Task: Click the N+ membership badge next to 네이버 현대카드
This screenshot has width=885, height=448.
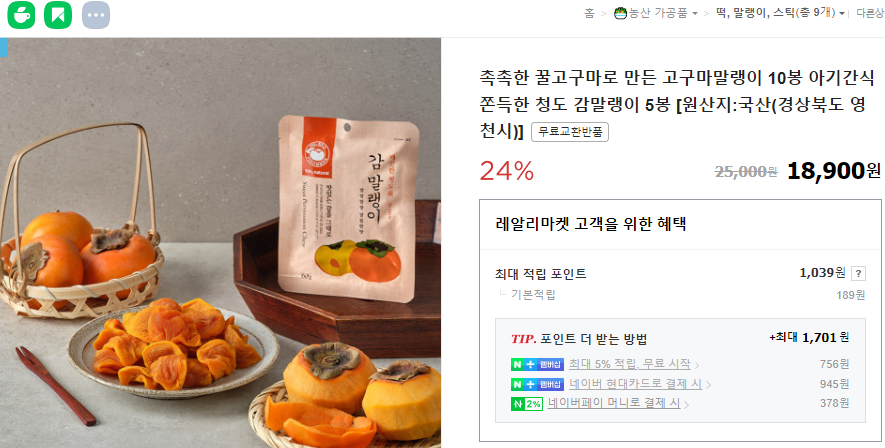Action: click(x=537, y=385)
